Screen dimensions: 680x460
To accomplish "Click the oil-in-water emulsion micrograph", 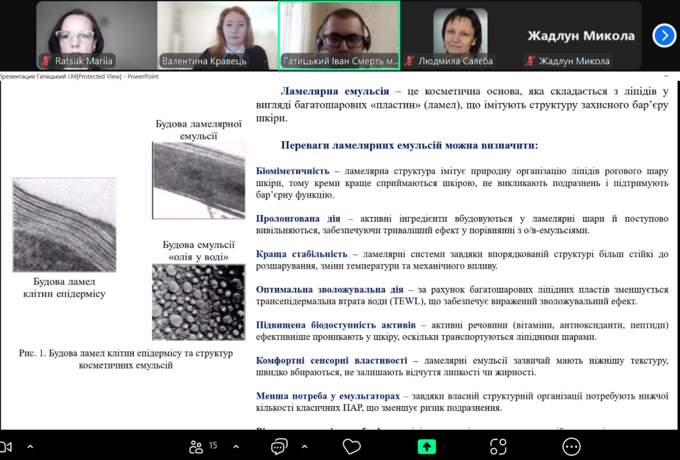I will point(198,301).
